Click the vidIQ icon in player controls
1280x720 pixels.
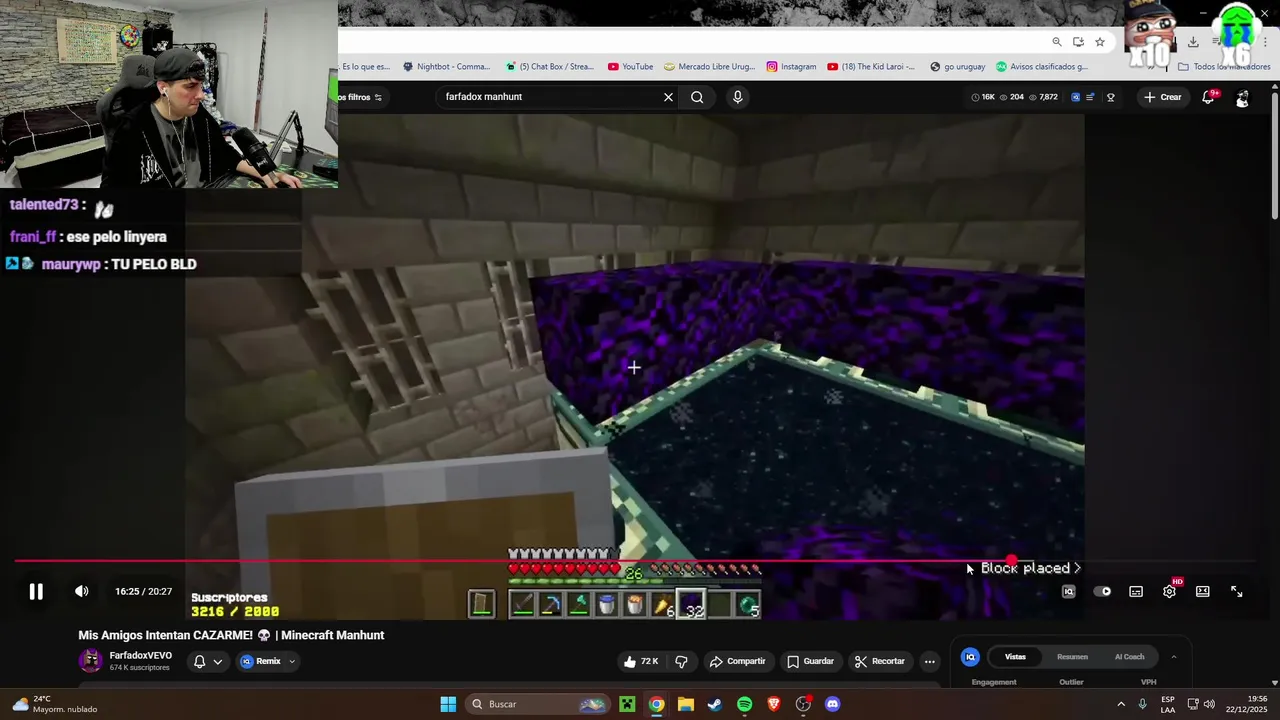[1068, 591]
